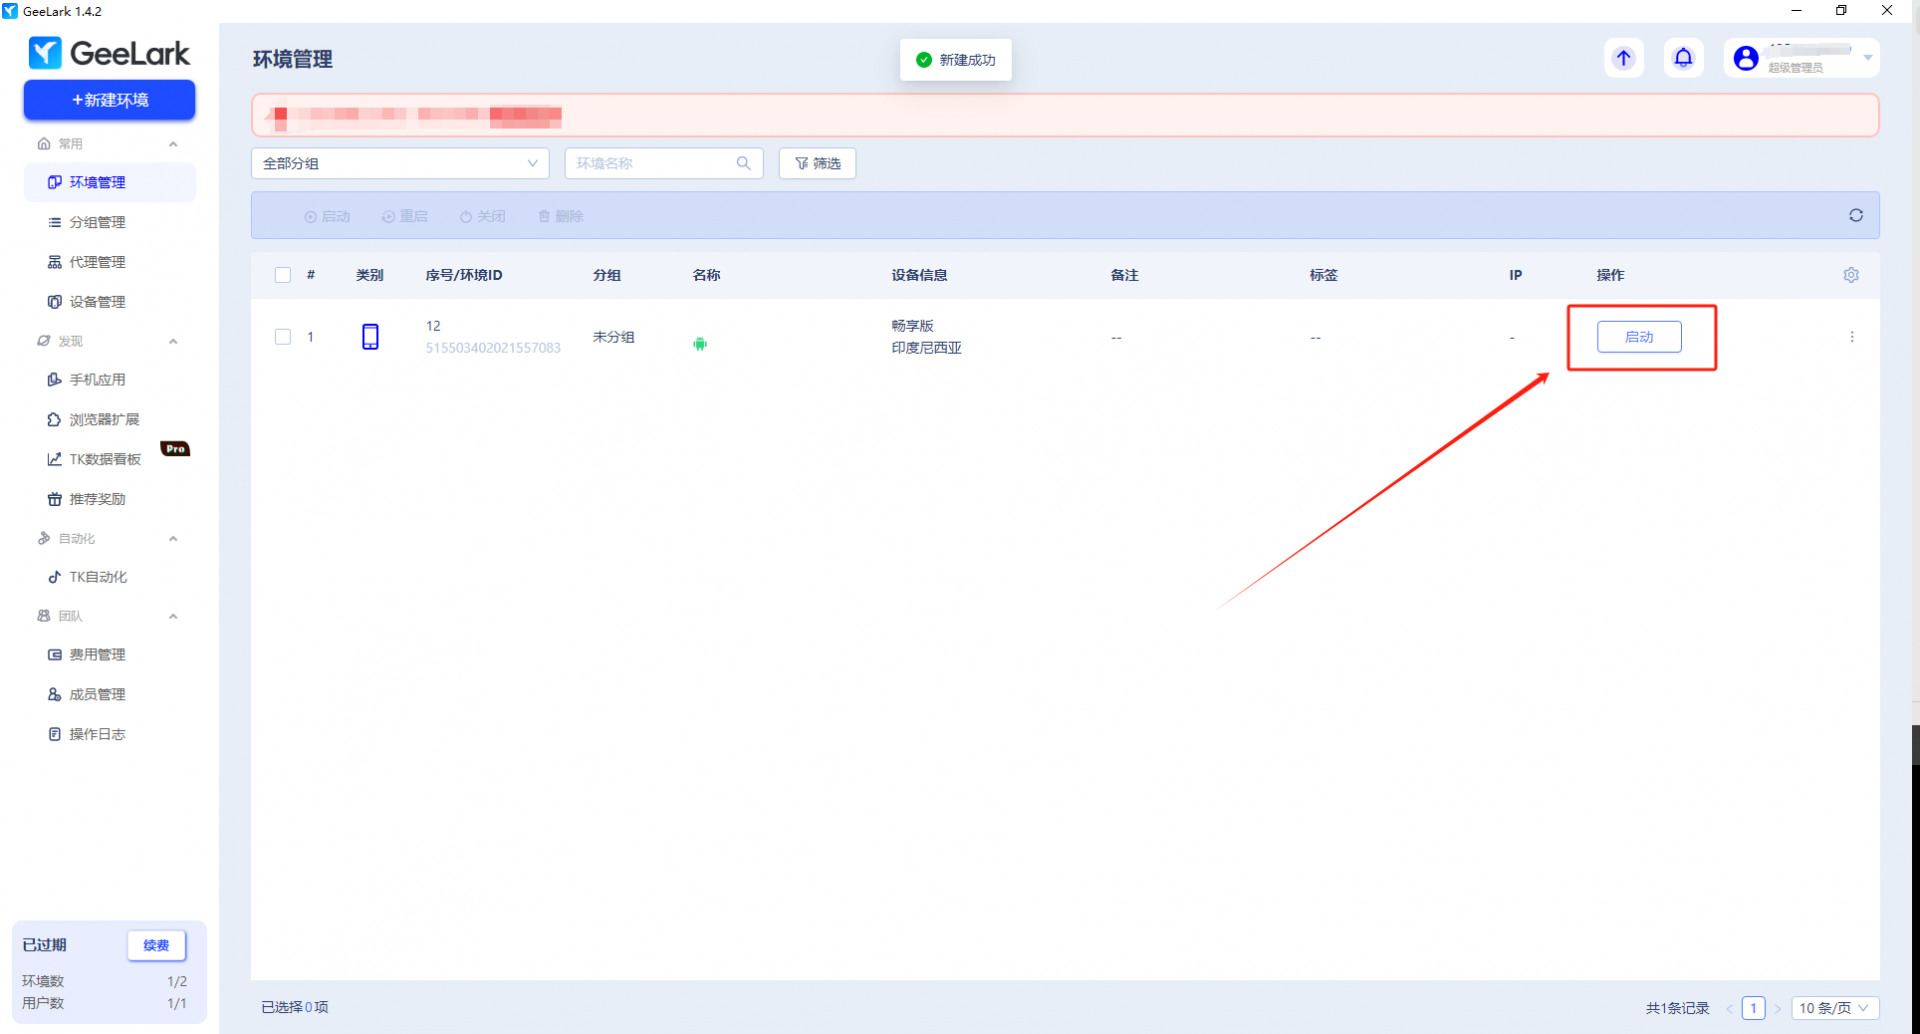Open the 手机应用 panel
The width and height of the screenshot is (1920, 1034).
(x=97, y=379)
